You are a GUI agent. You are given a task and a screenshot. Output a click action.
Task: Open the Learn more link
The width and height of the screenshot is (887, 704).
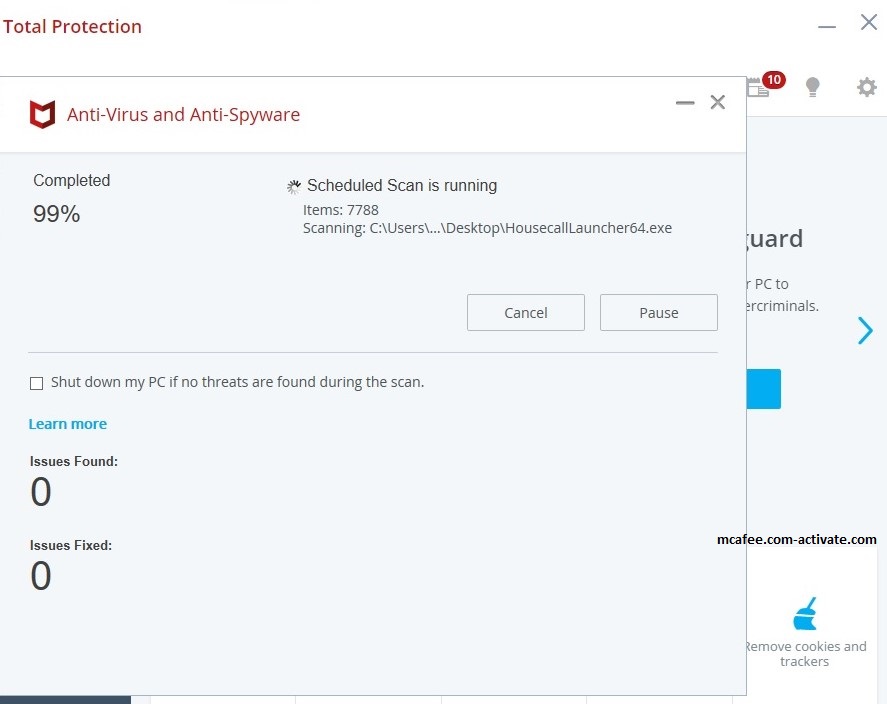(x=68, y=424)
